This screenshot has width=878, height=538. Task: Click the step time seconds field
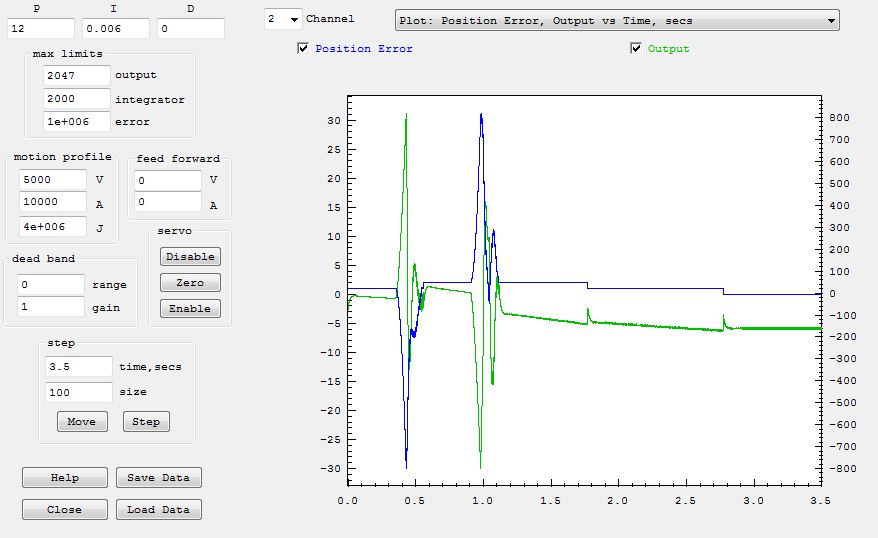[79, 366]
